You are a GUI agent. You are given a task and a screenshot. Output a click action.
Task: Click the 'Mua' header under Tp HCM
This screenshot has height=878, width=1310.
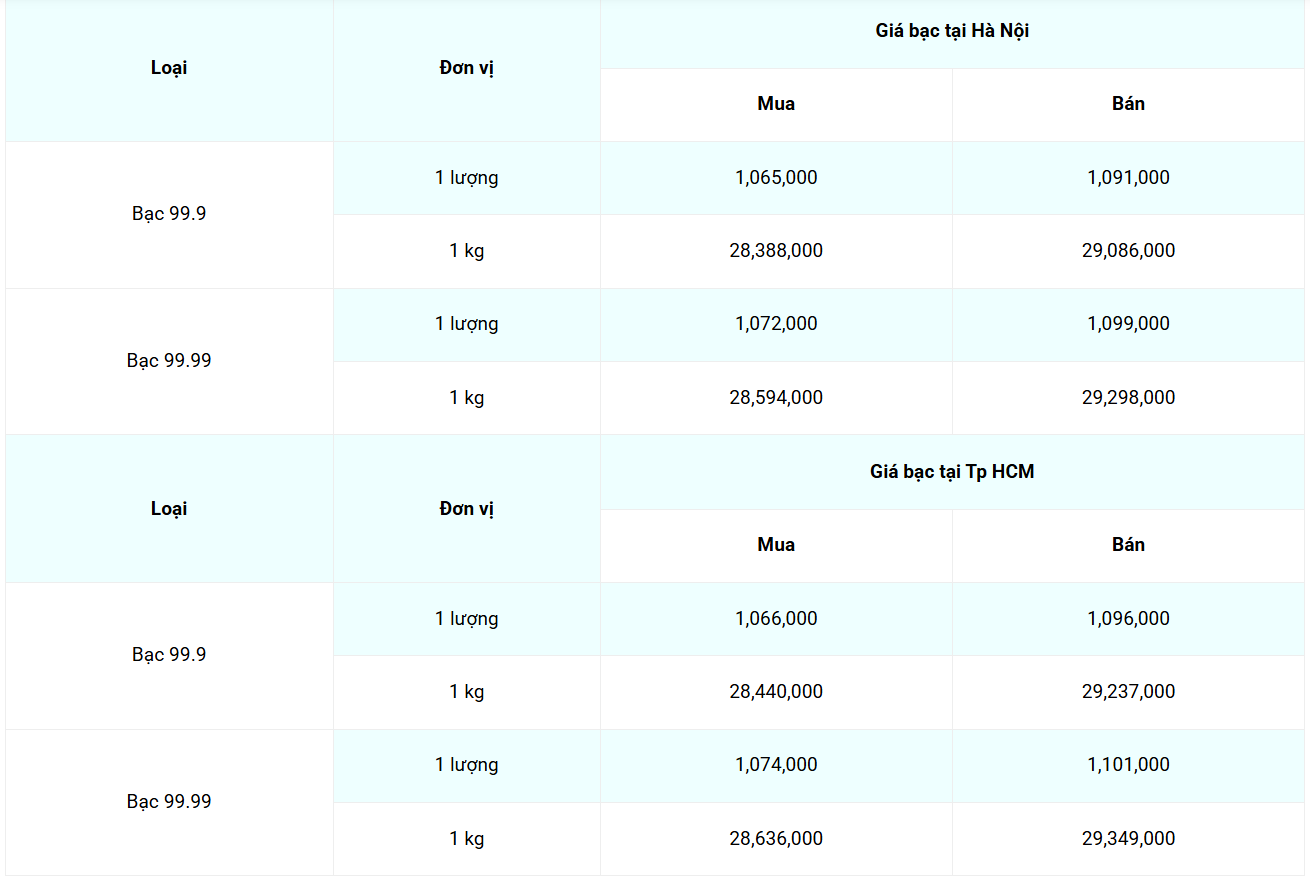[x=776, y=545]
